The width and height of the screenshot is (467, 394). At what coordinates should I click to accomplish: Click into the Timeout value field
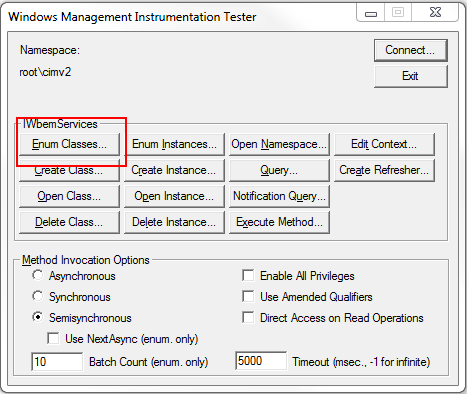[x=261, y=361]
